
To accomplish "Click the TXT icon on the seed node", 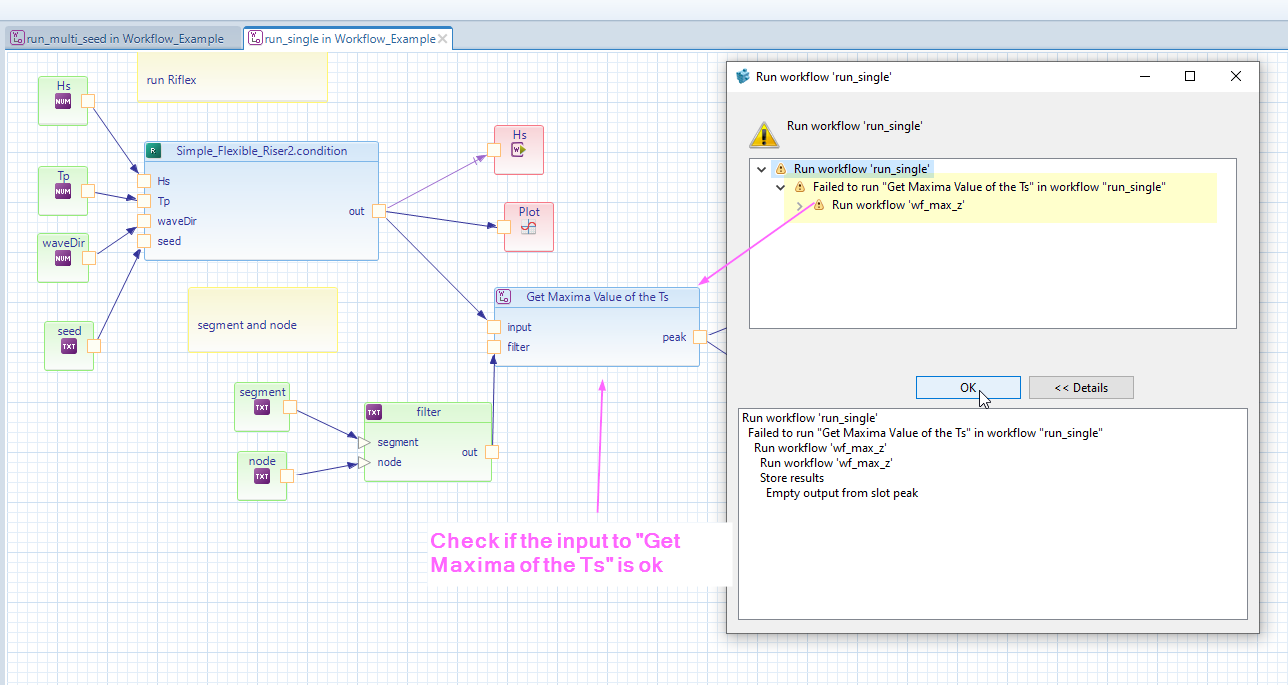I will click(x=69, y=346).
